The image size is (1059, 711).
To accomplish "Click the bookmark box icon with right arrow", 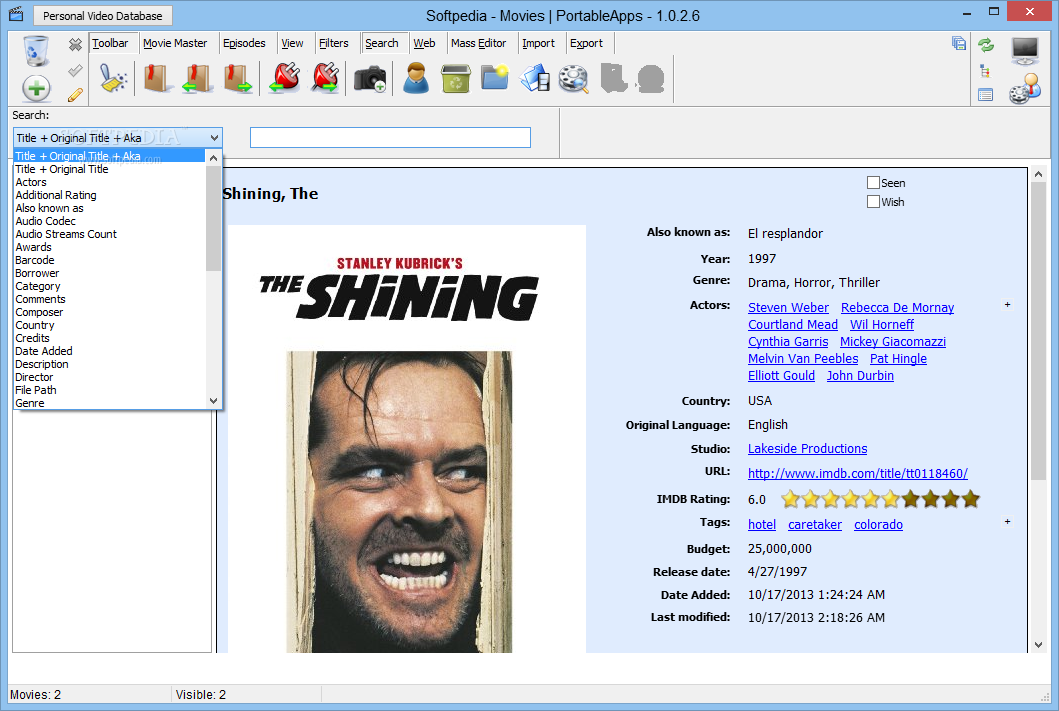I will (x=238, y=78).
